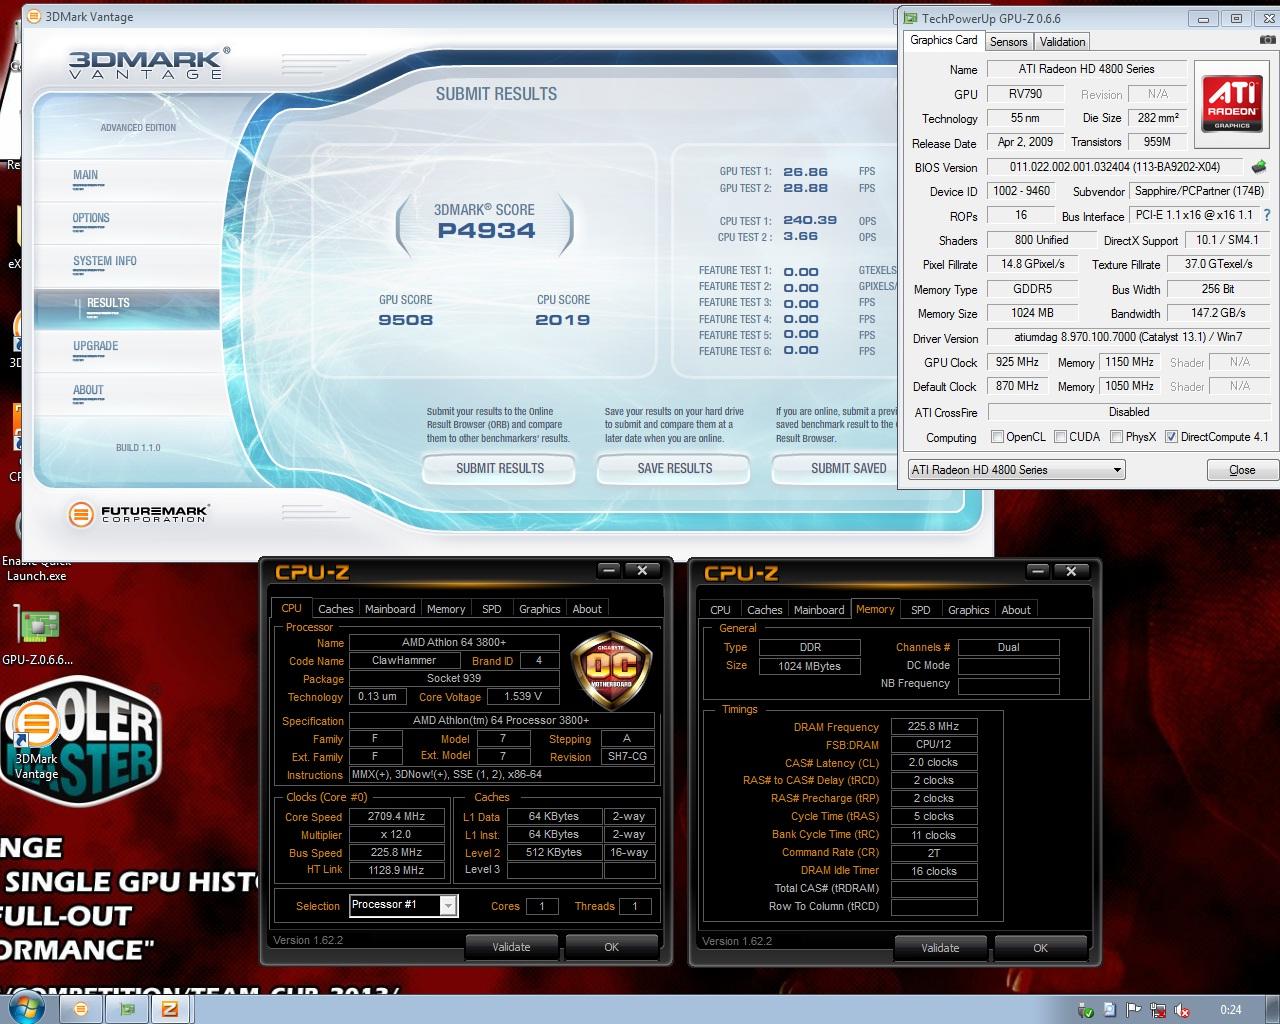
Task: Click the GPU-Z title bar app icon
Action: [909, 18]
